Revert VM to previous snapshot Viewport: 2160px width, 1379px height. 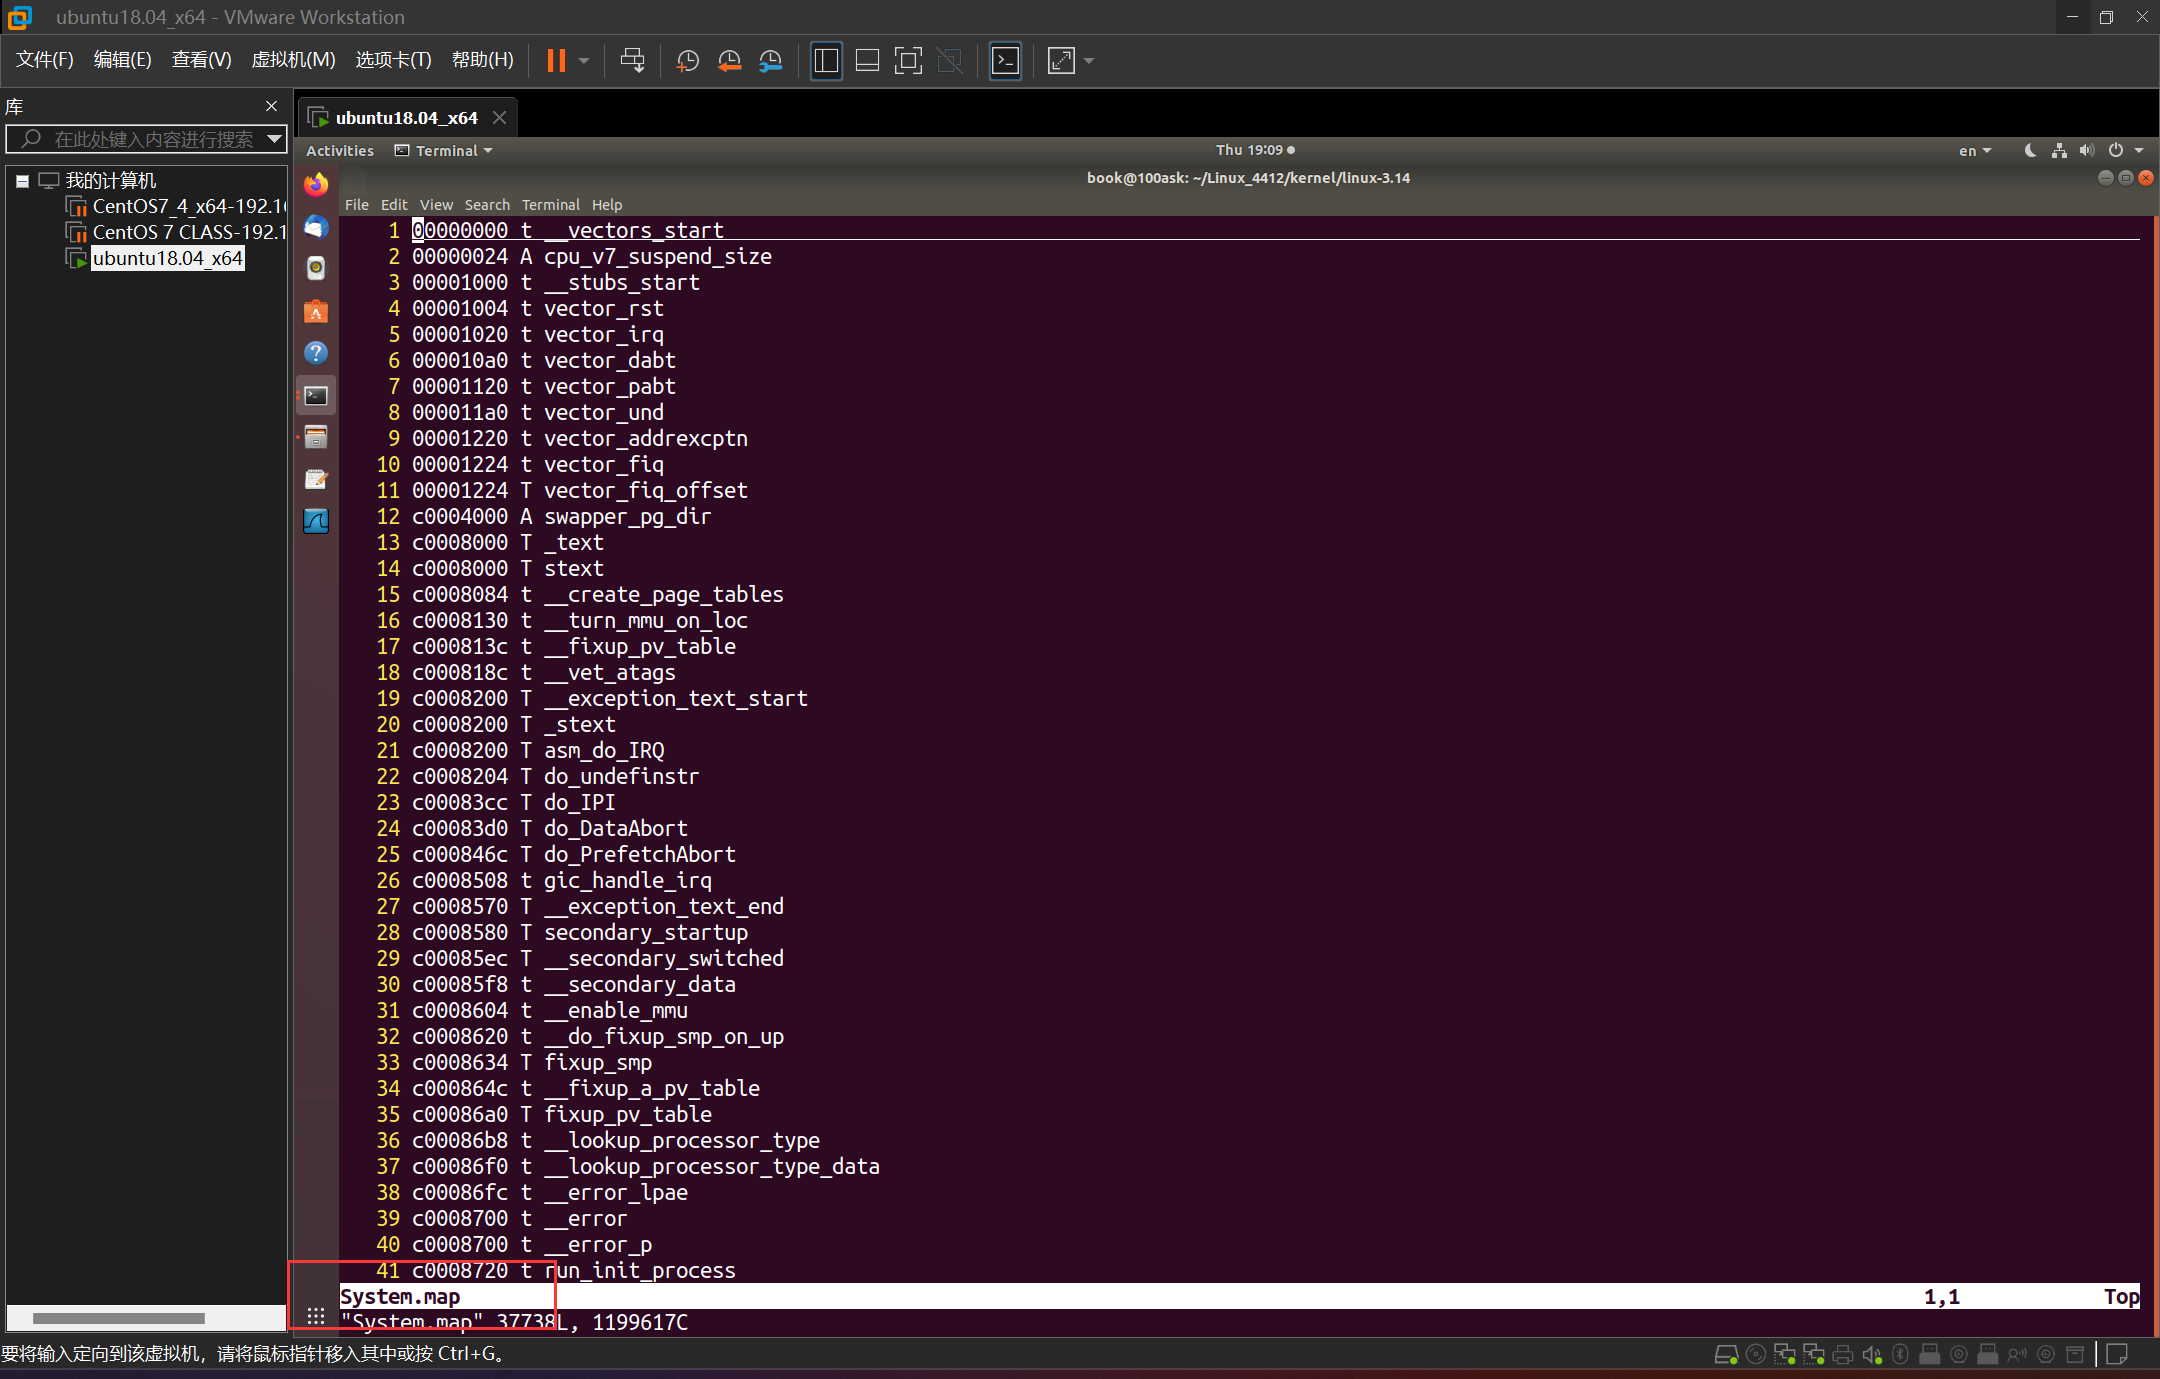[729, 61]
